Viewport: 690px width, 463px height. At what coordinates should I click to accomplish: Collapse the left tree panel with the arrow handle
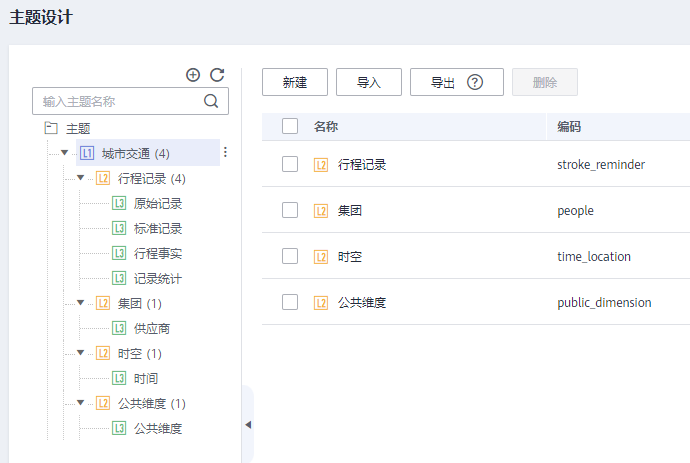click(x=248, y=425)
